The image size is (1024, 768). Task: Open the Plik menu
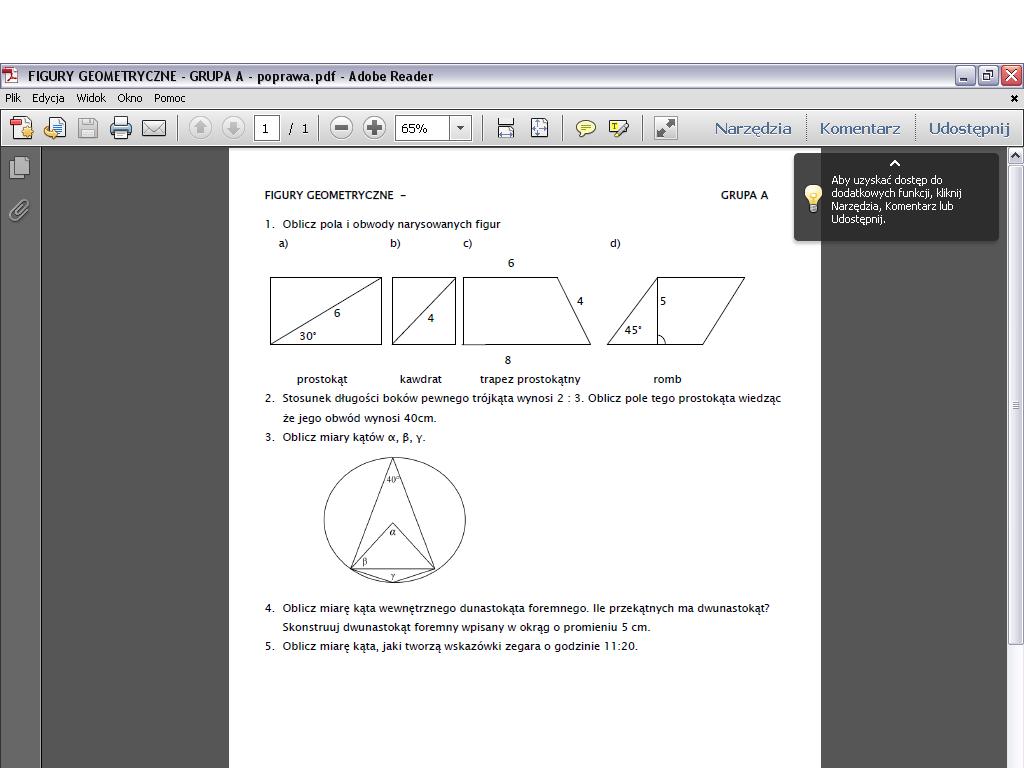(13, 98)
